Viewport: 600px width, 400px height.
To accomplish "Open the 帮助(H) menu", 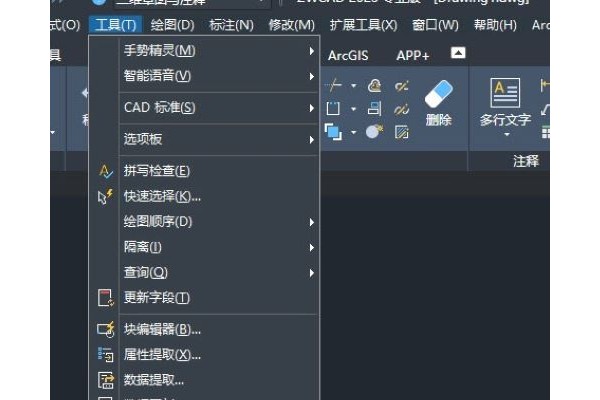I will coord(496,25).
